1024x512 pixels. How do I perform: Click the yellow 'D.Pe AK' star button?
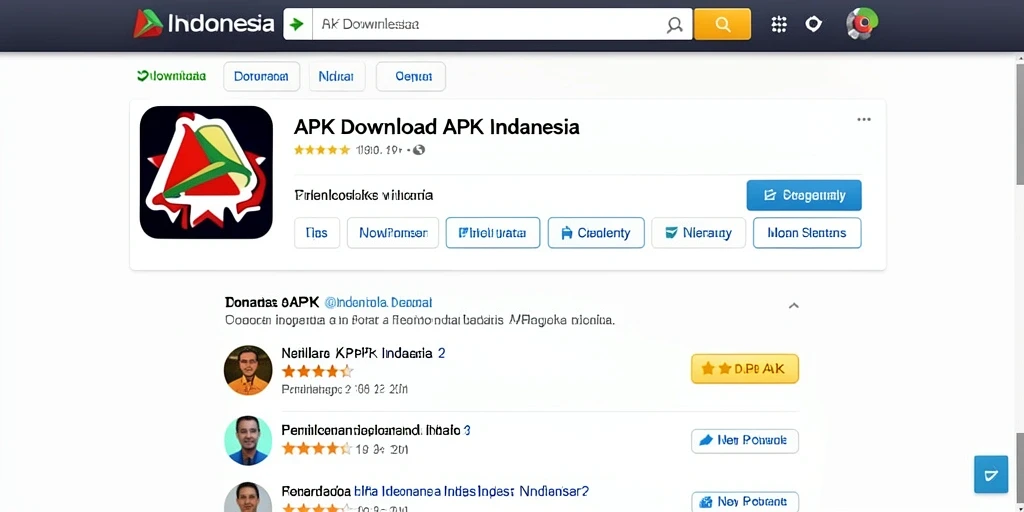(744, 369)
